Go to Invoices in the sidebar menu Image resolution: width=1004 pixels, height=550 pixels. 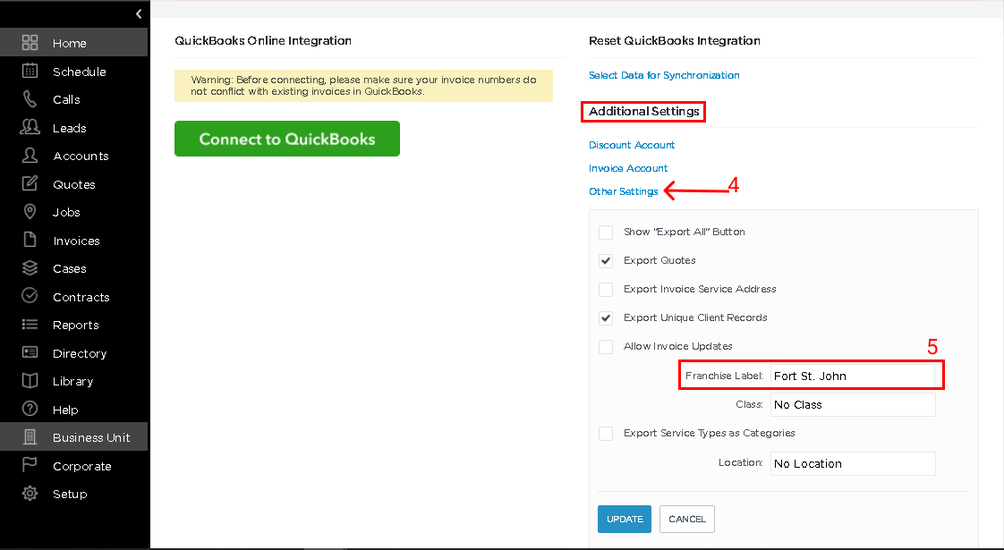click(x=74, y=241)
